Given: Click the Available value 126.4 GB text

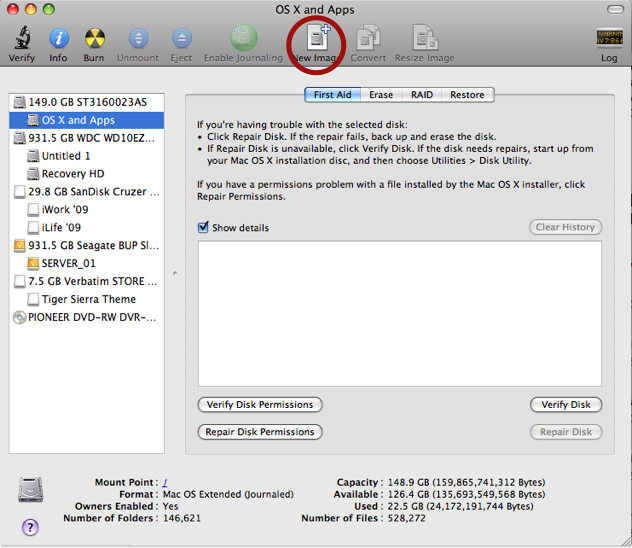Looking at the screenshot, I should [466, 494].
